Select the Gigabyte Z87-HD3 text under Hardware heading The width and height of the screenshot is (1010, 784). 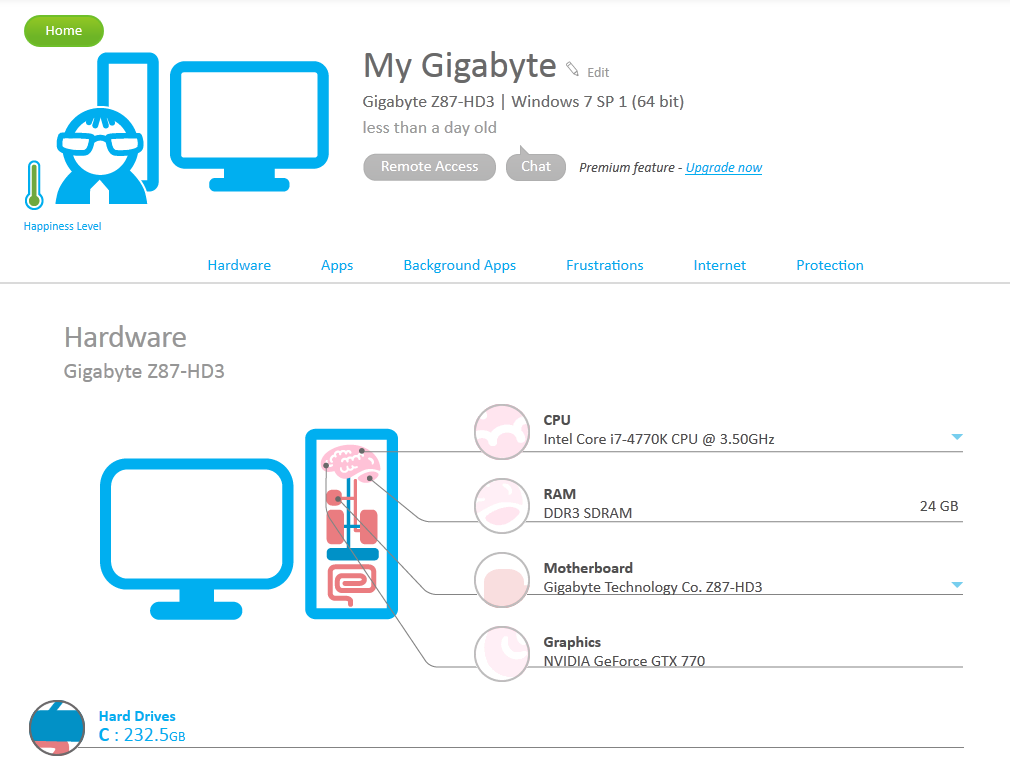(x=144, y=372)
